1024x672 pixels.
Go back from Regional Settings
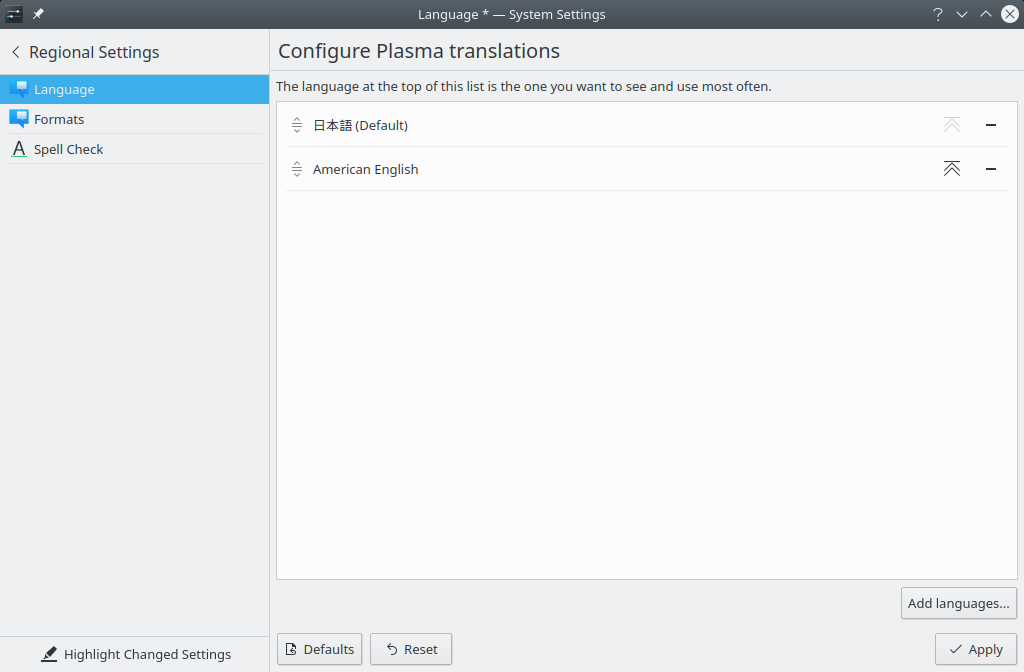(x=16, y=52)
